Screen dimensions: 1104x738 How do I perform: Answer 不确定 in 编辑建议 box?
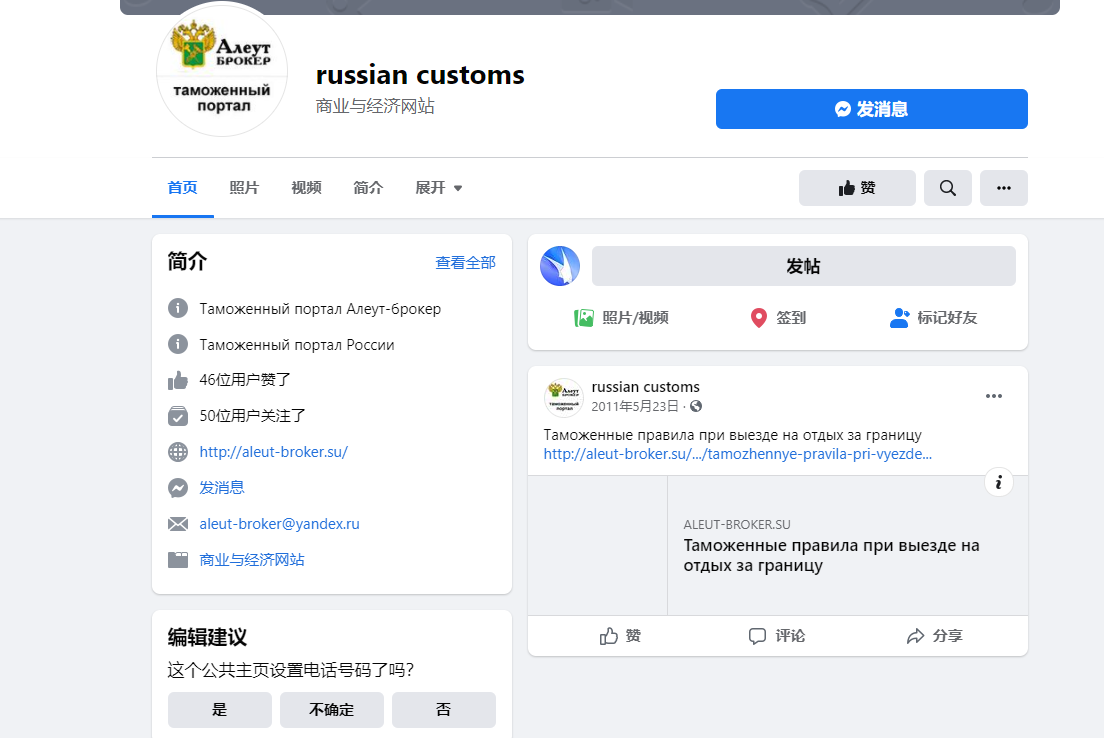click(x=332, y=710)
